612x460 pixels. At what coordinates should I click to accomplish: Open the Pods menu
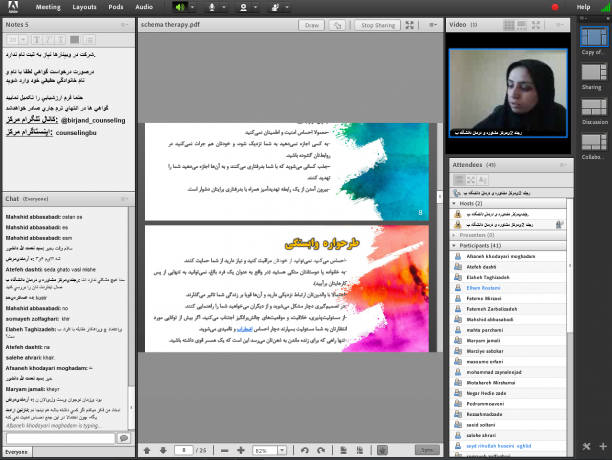(116, 7)
